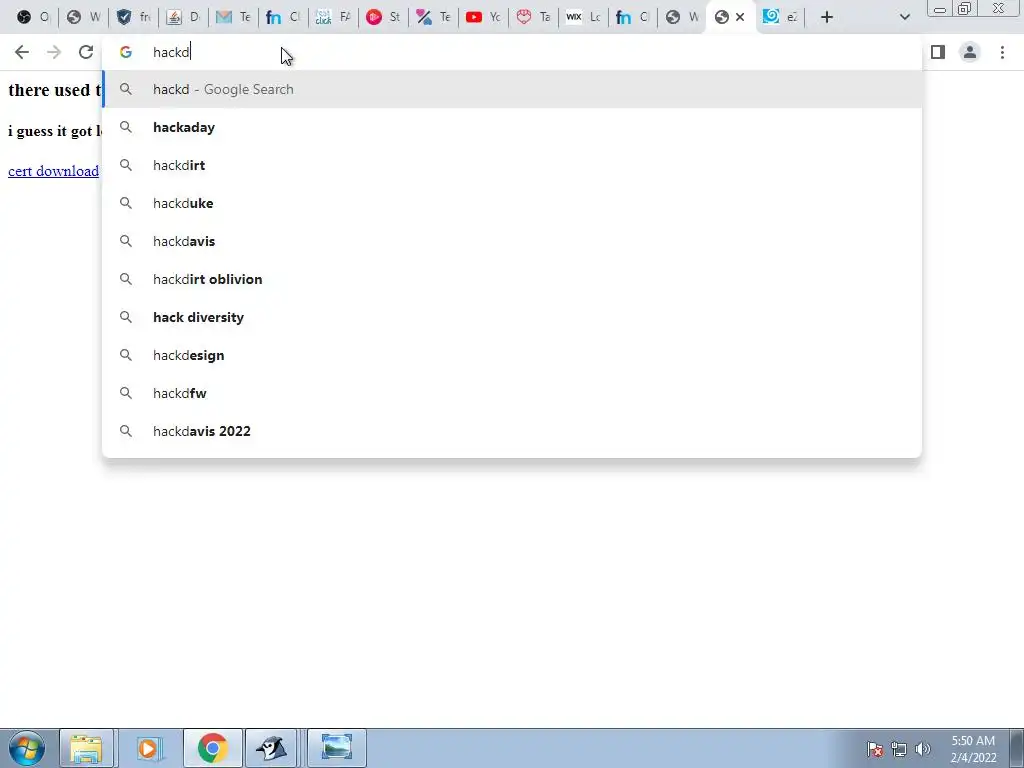Viewport: 1024px width, 768px height.
Task: Click the address bar containing 'hackd'
Action: coord(512,52)
